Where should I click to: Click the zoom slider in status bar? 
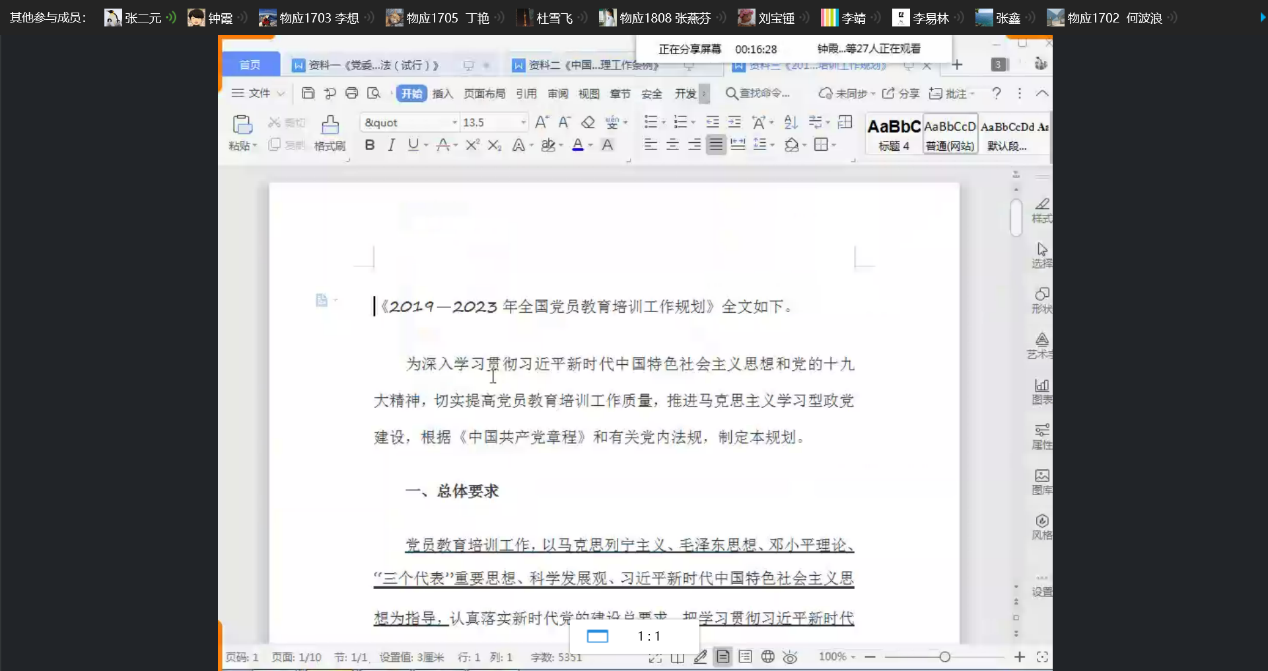tap(944, 657)
